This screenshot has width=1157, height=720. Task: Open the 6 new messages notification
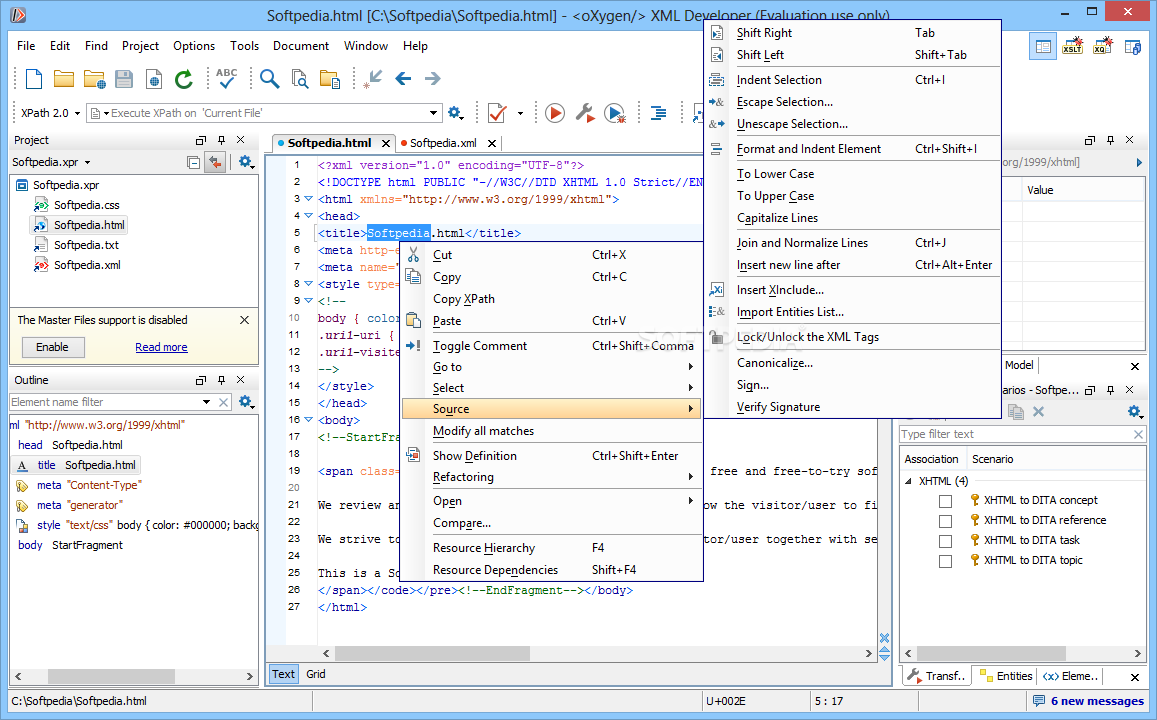pos(1089,701)
